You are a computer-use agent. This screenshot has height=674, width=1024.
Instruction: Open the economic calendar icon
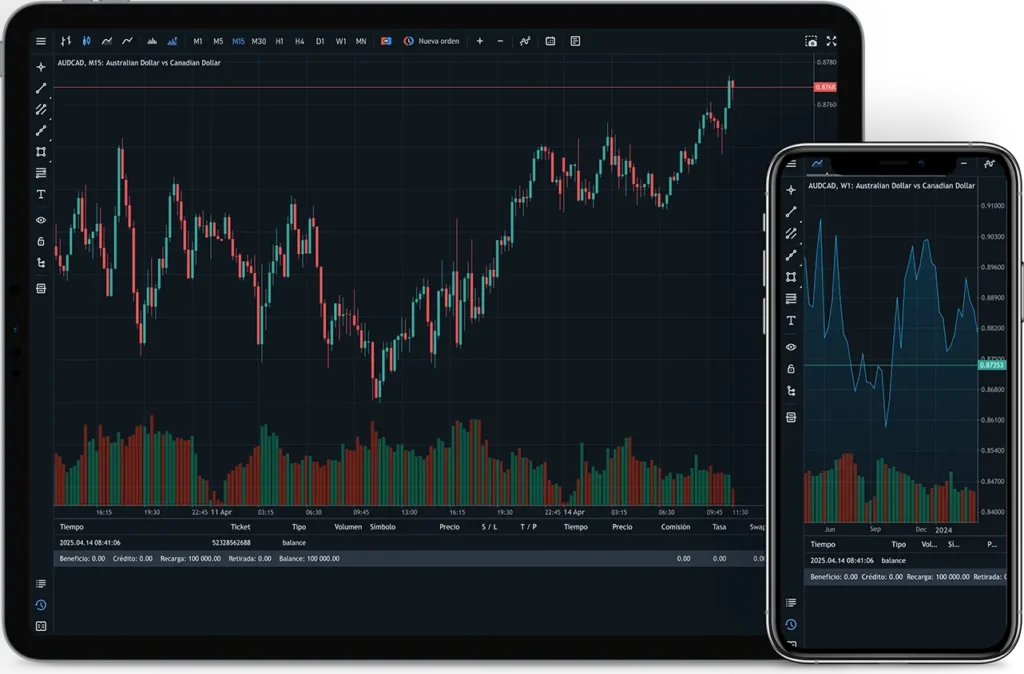pos(551,41)
